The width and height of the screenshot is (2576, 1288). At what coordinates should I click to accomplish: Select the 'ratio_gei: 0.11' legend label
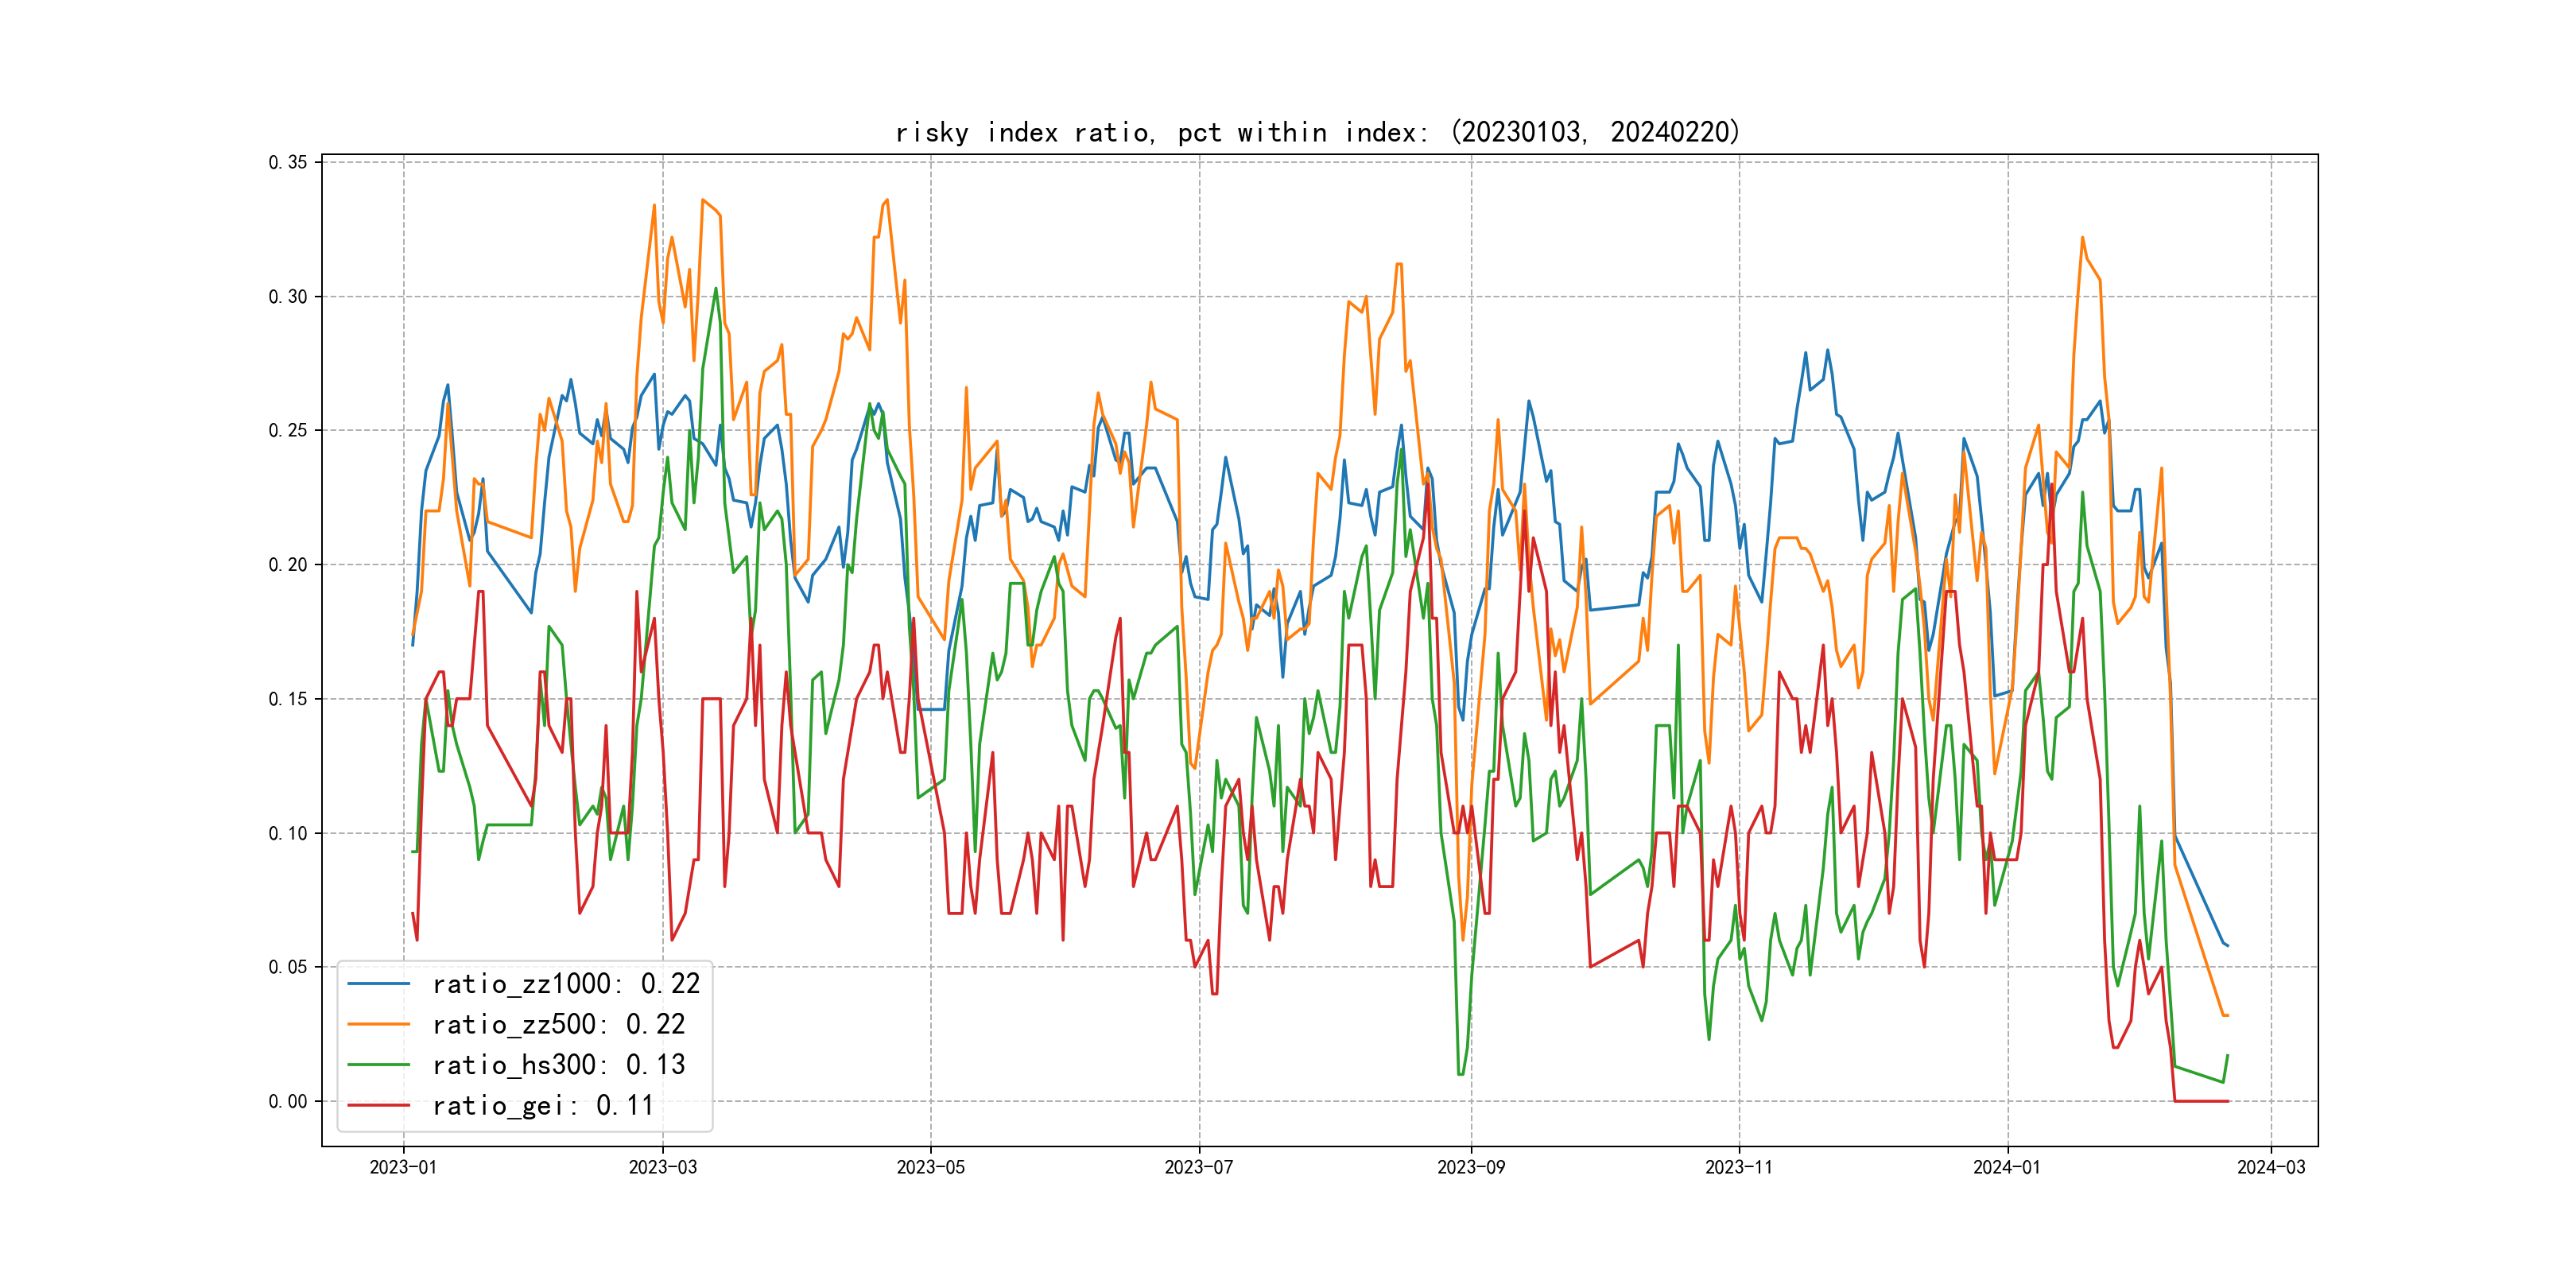pos(543,1105)
